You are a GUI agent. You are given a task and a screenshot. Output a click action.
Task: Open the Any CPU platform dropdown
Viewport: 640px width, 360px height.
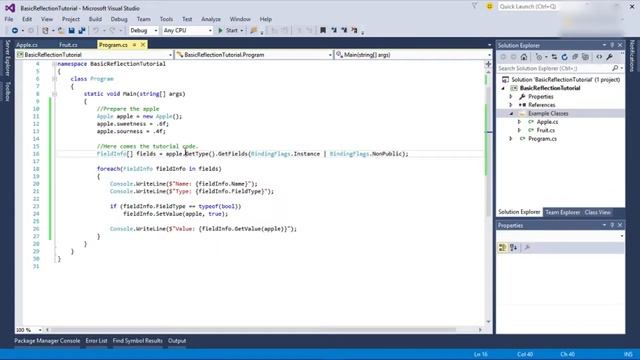[x=210, y=31]
